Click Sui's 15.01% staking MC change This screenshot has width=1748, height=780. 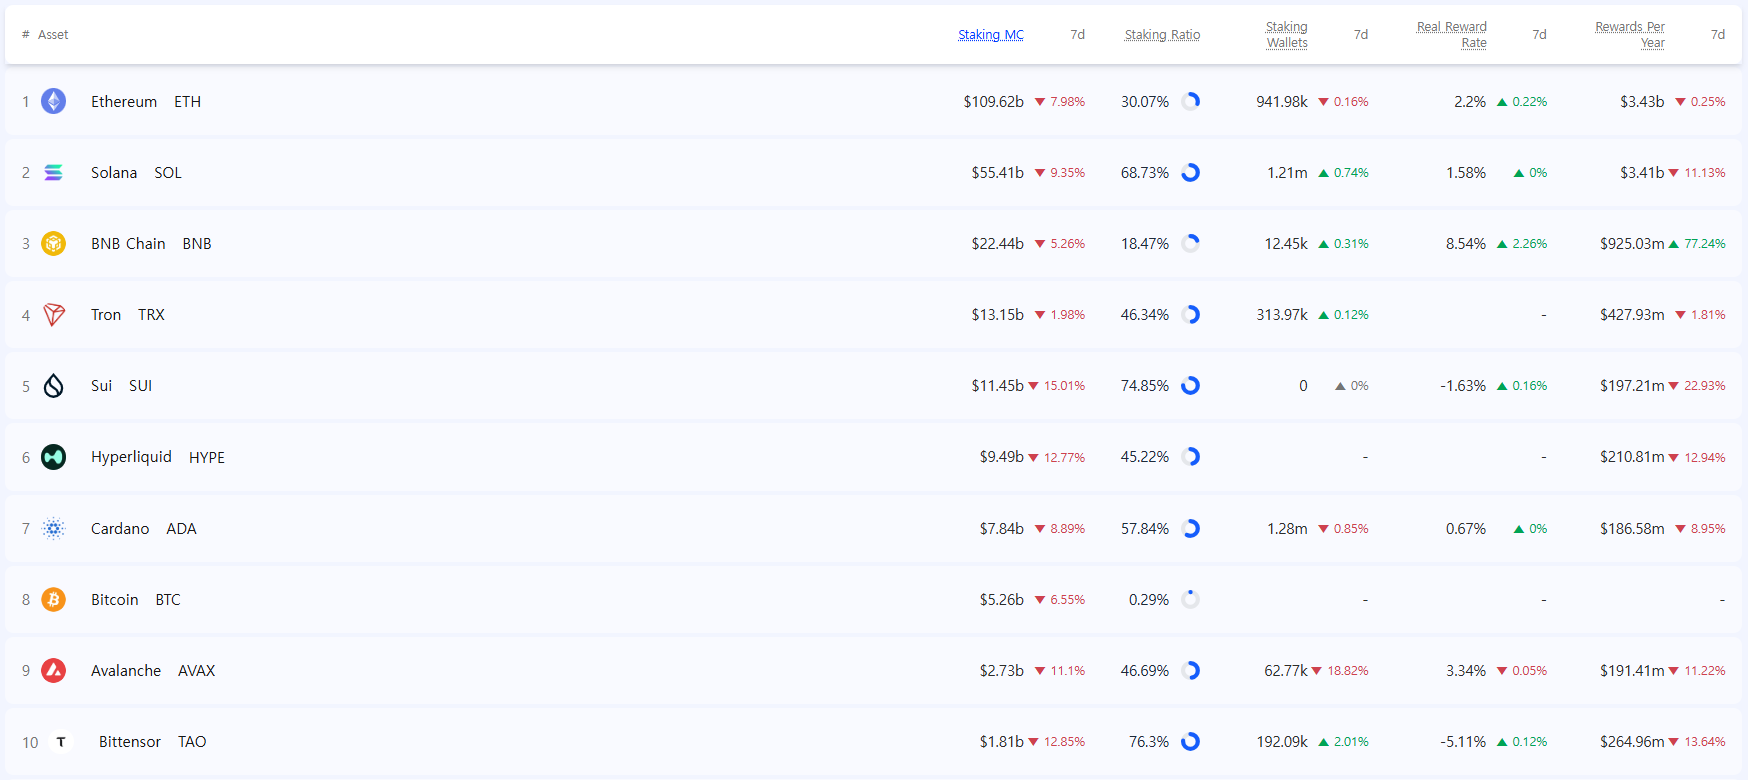click(x=1057, y=386)
